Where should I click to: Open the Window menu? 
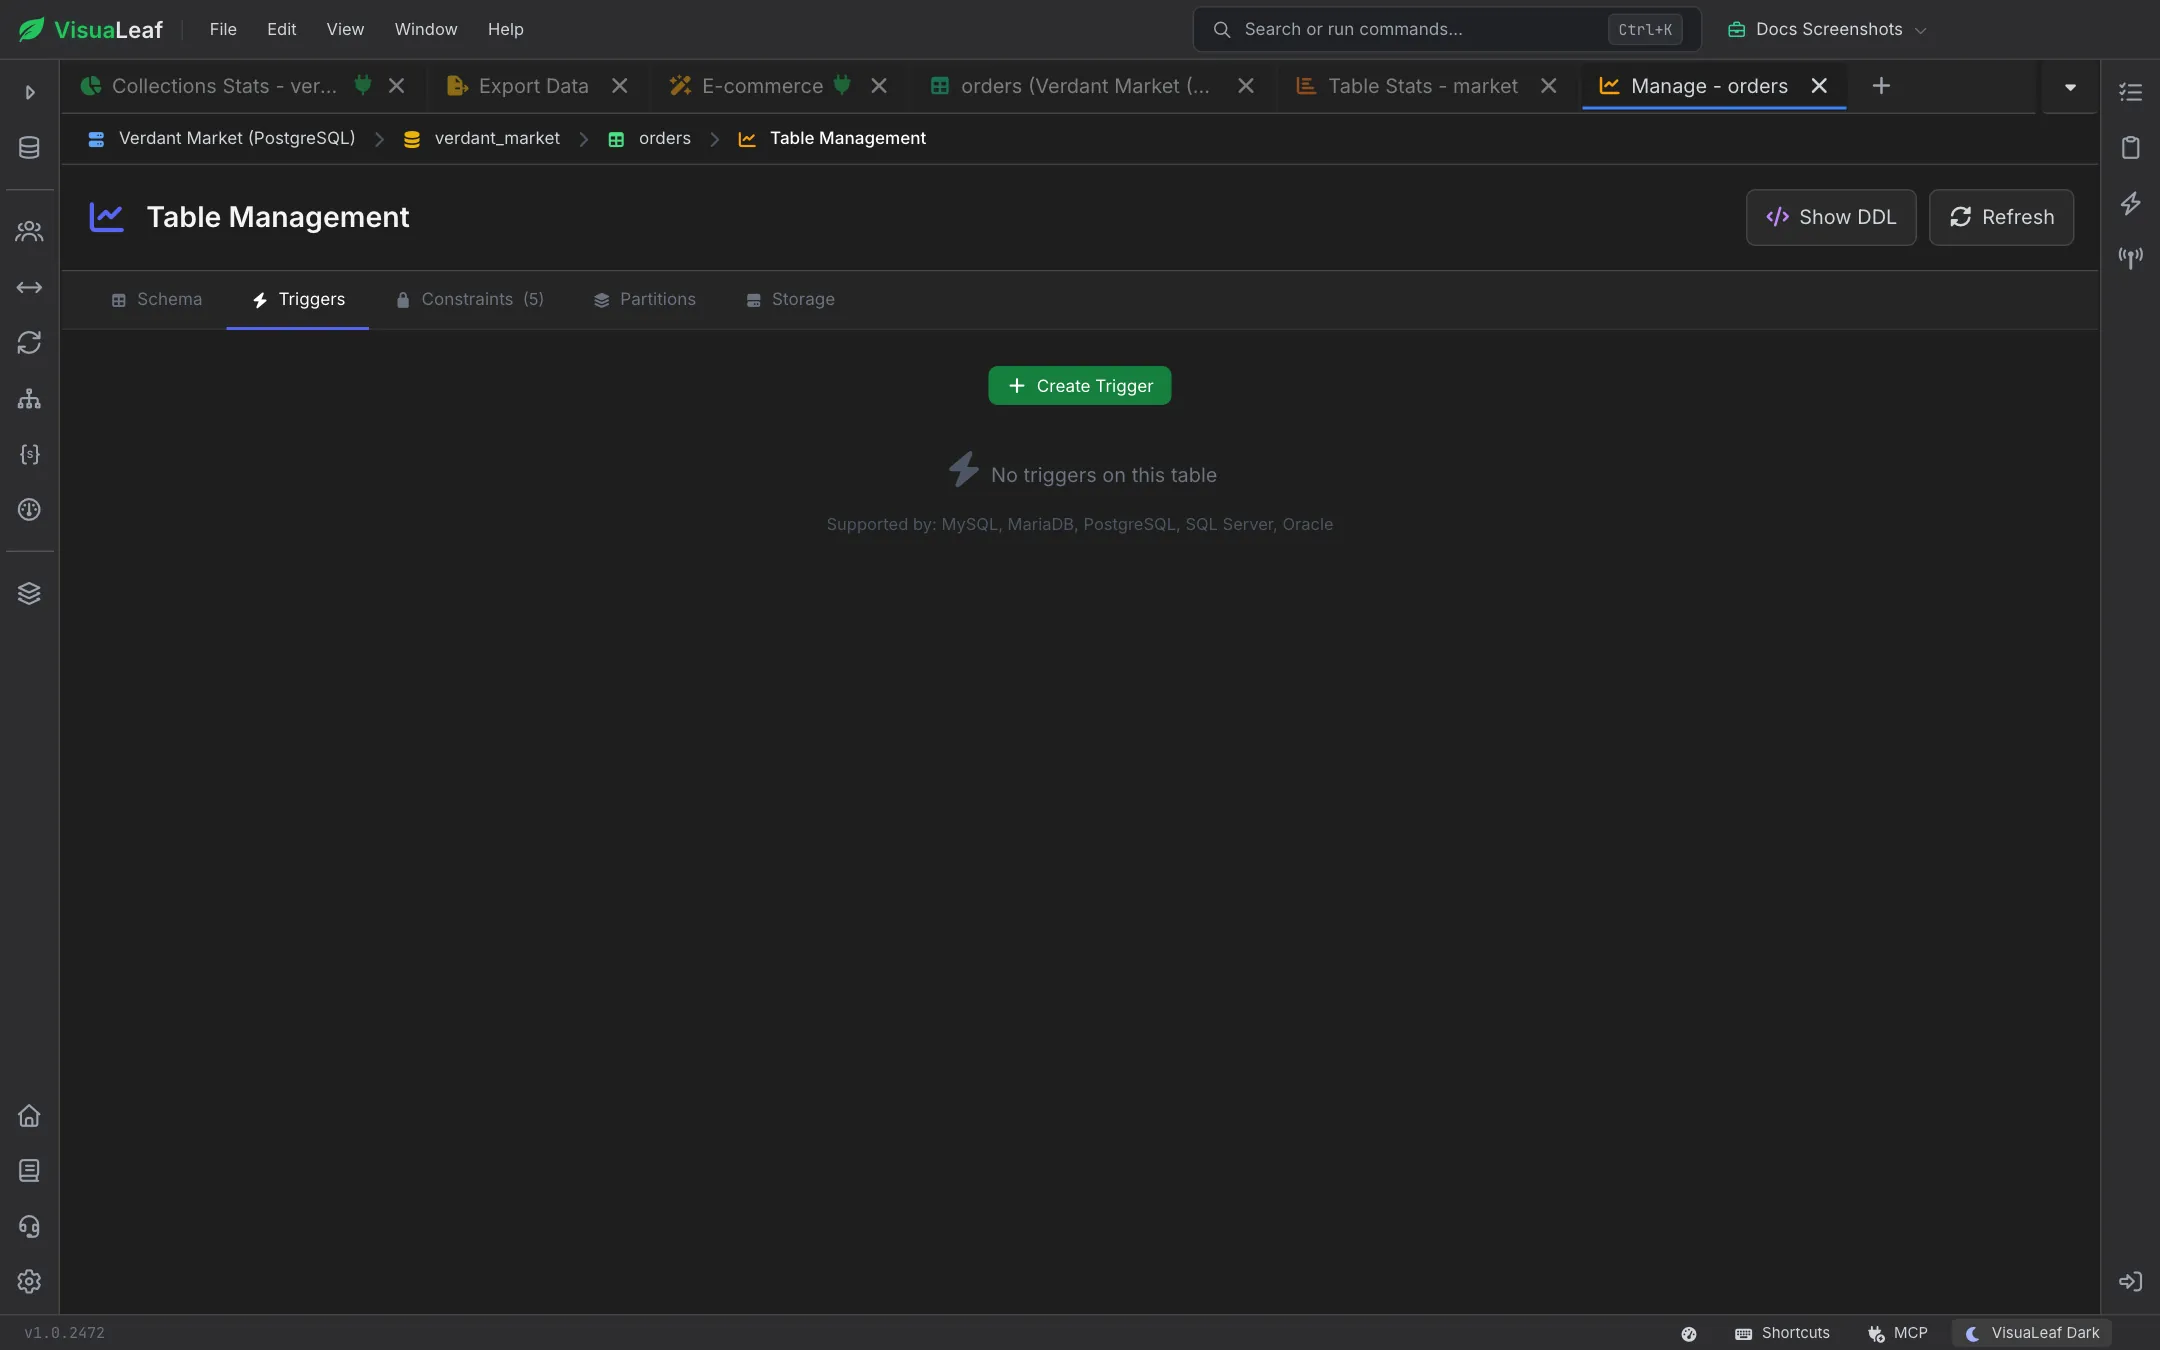click(426, 29)
